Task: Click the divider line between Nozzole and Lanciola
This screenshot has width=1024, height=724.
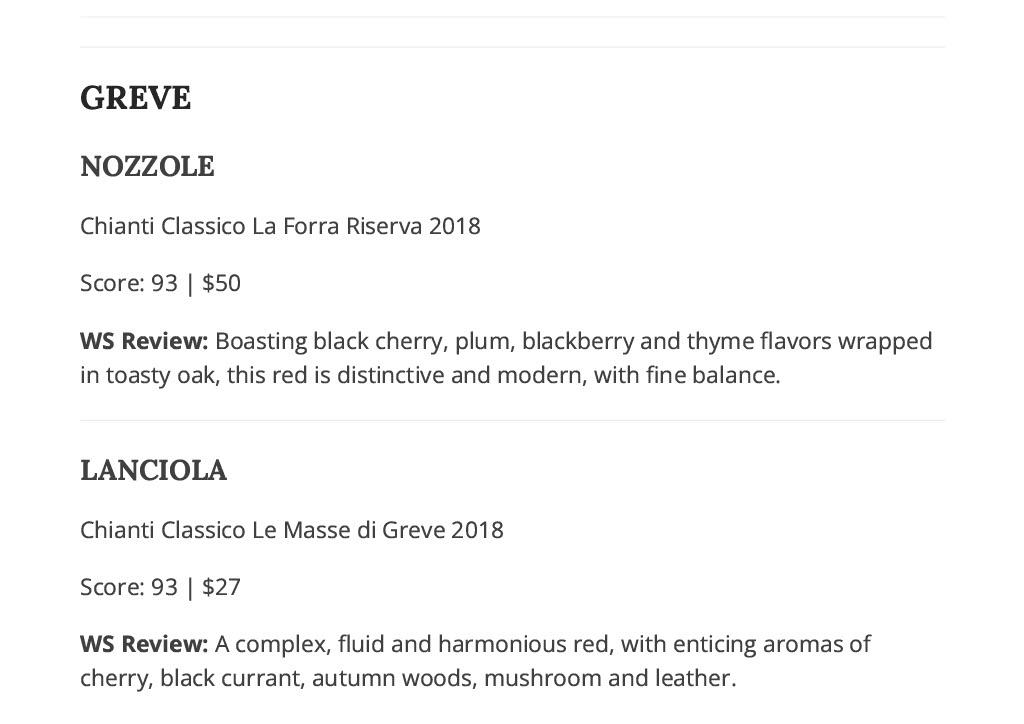Action: 513,420
